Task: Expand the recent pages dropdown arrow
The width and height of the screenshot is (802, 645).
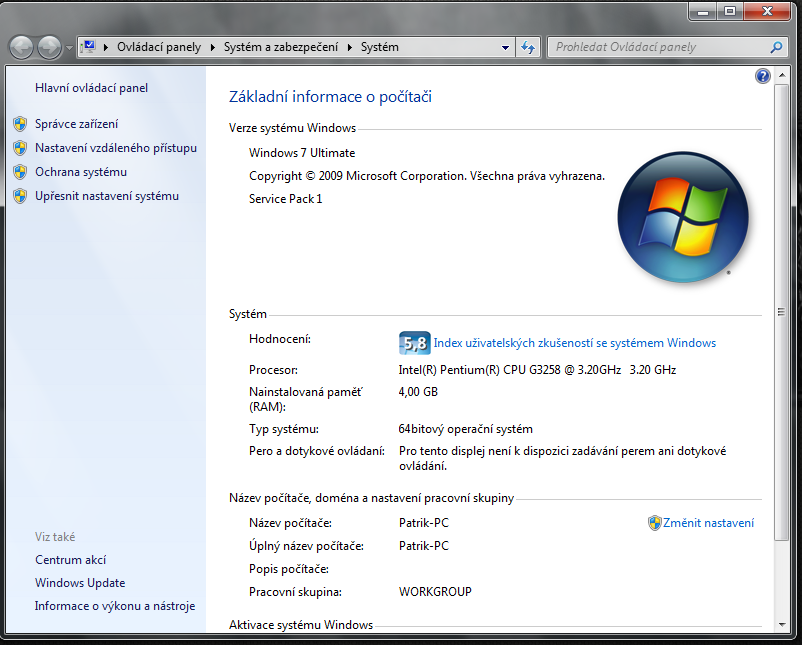Action: (x=69, y=47)
